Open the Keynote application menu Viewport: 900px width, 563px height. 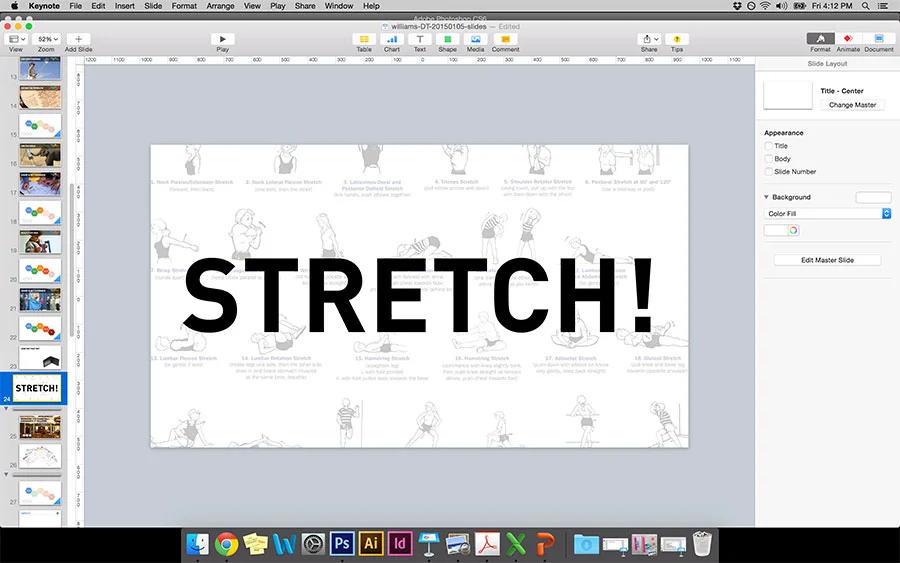44,6
